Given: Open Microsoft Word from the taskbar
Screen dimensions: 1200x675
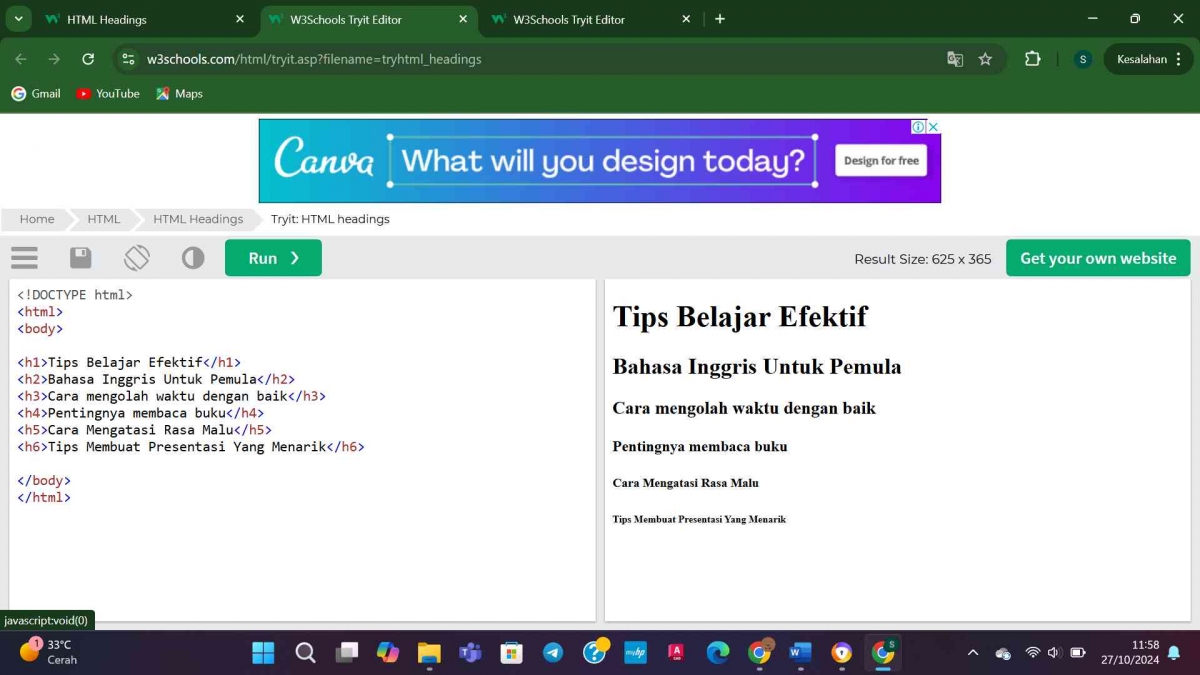Looking at the screenshot, I should click(800, 653).
